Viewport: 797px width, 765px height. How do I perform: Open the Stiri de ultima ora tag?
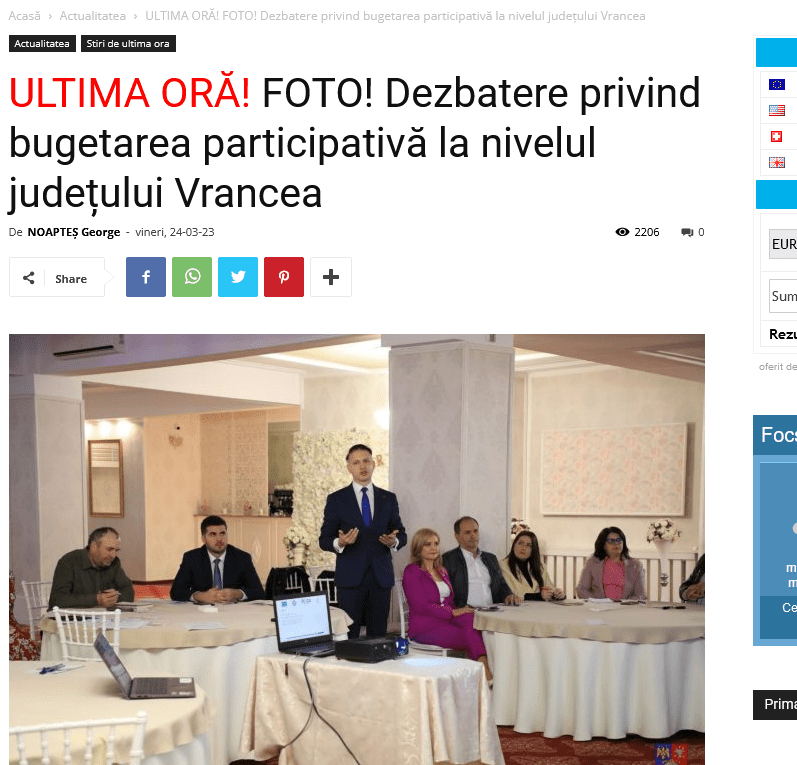128,44
